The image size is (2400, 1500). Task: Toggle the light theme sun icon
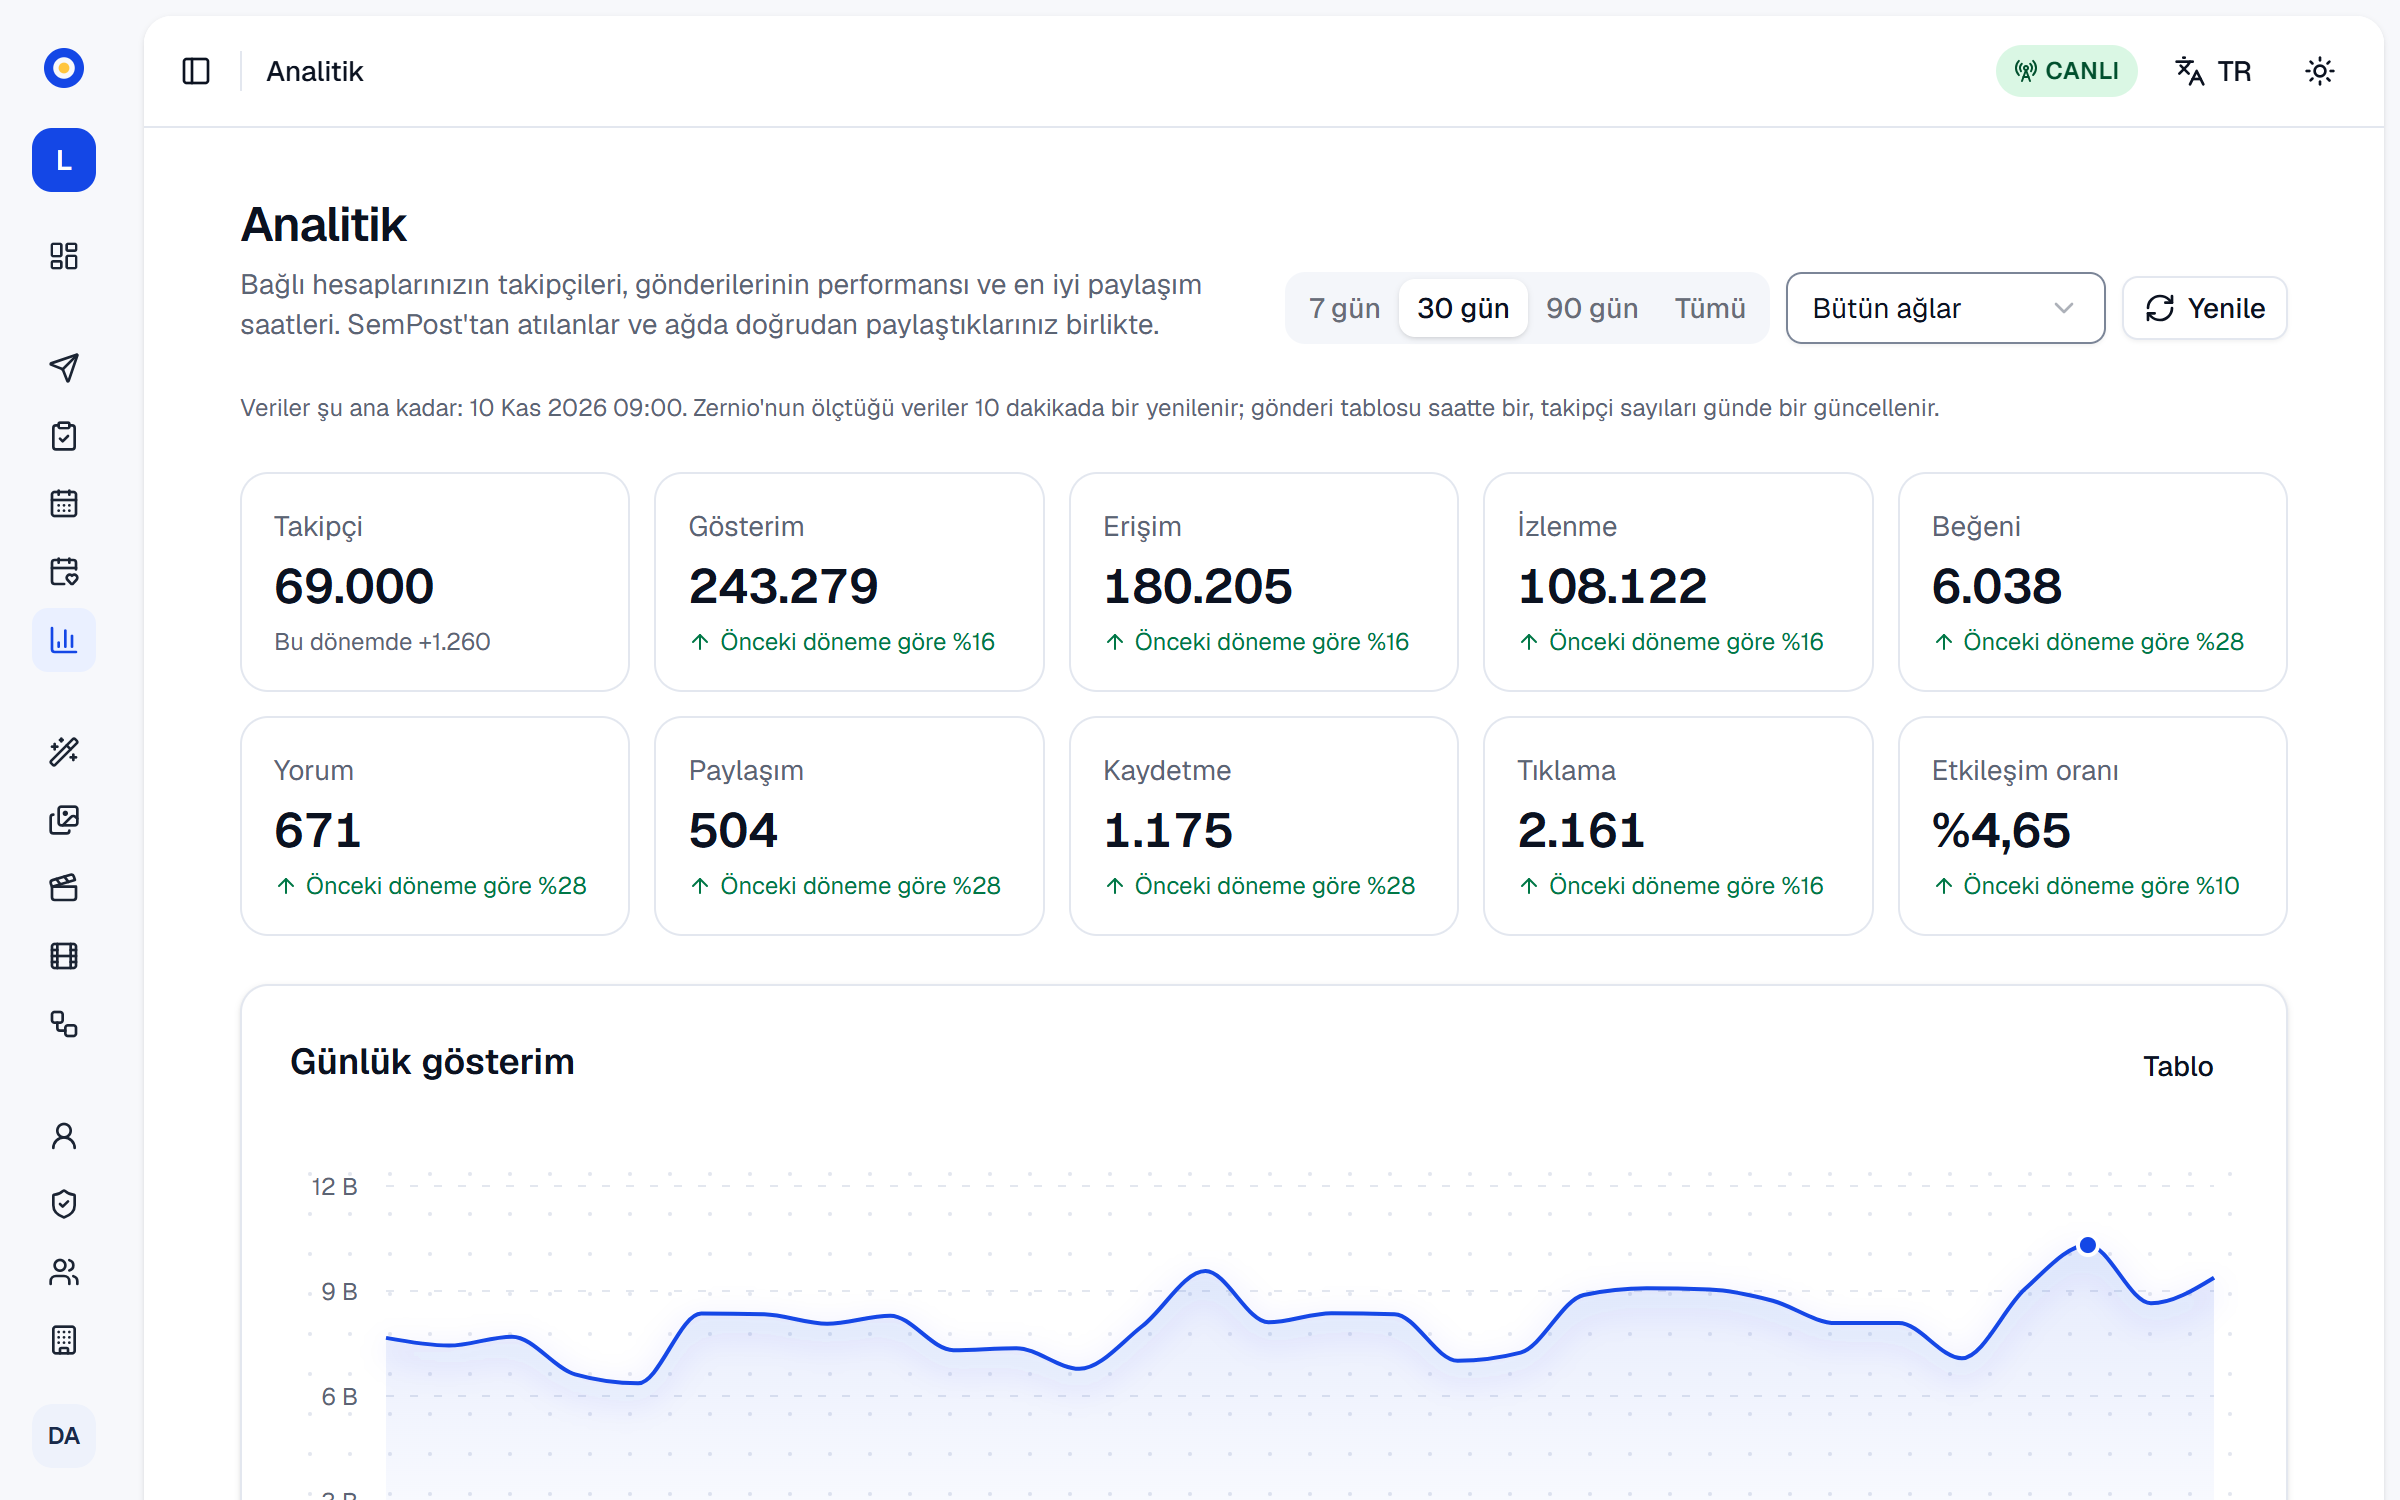pos(2320,71)
